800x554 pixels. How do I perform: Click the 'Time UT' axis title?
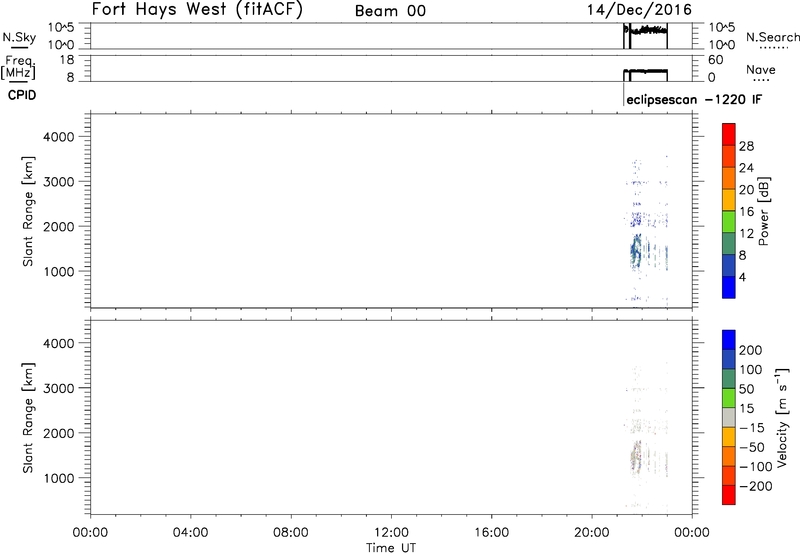[x=391, y=548]
